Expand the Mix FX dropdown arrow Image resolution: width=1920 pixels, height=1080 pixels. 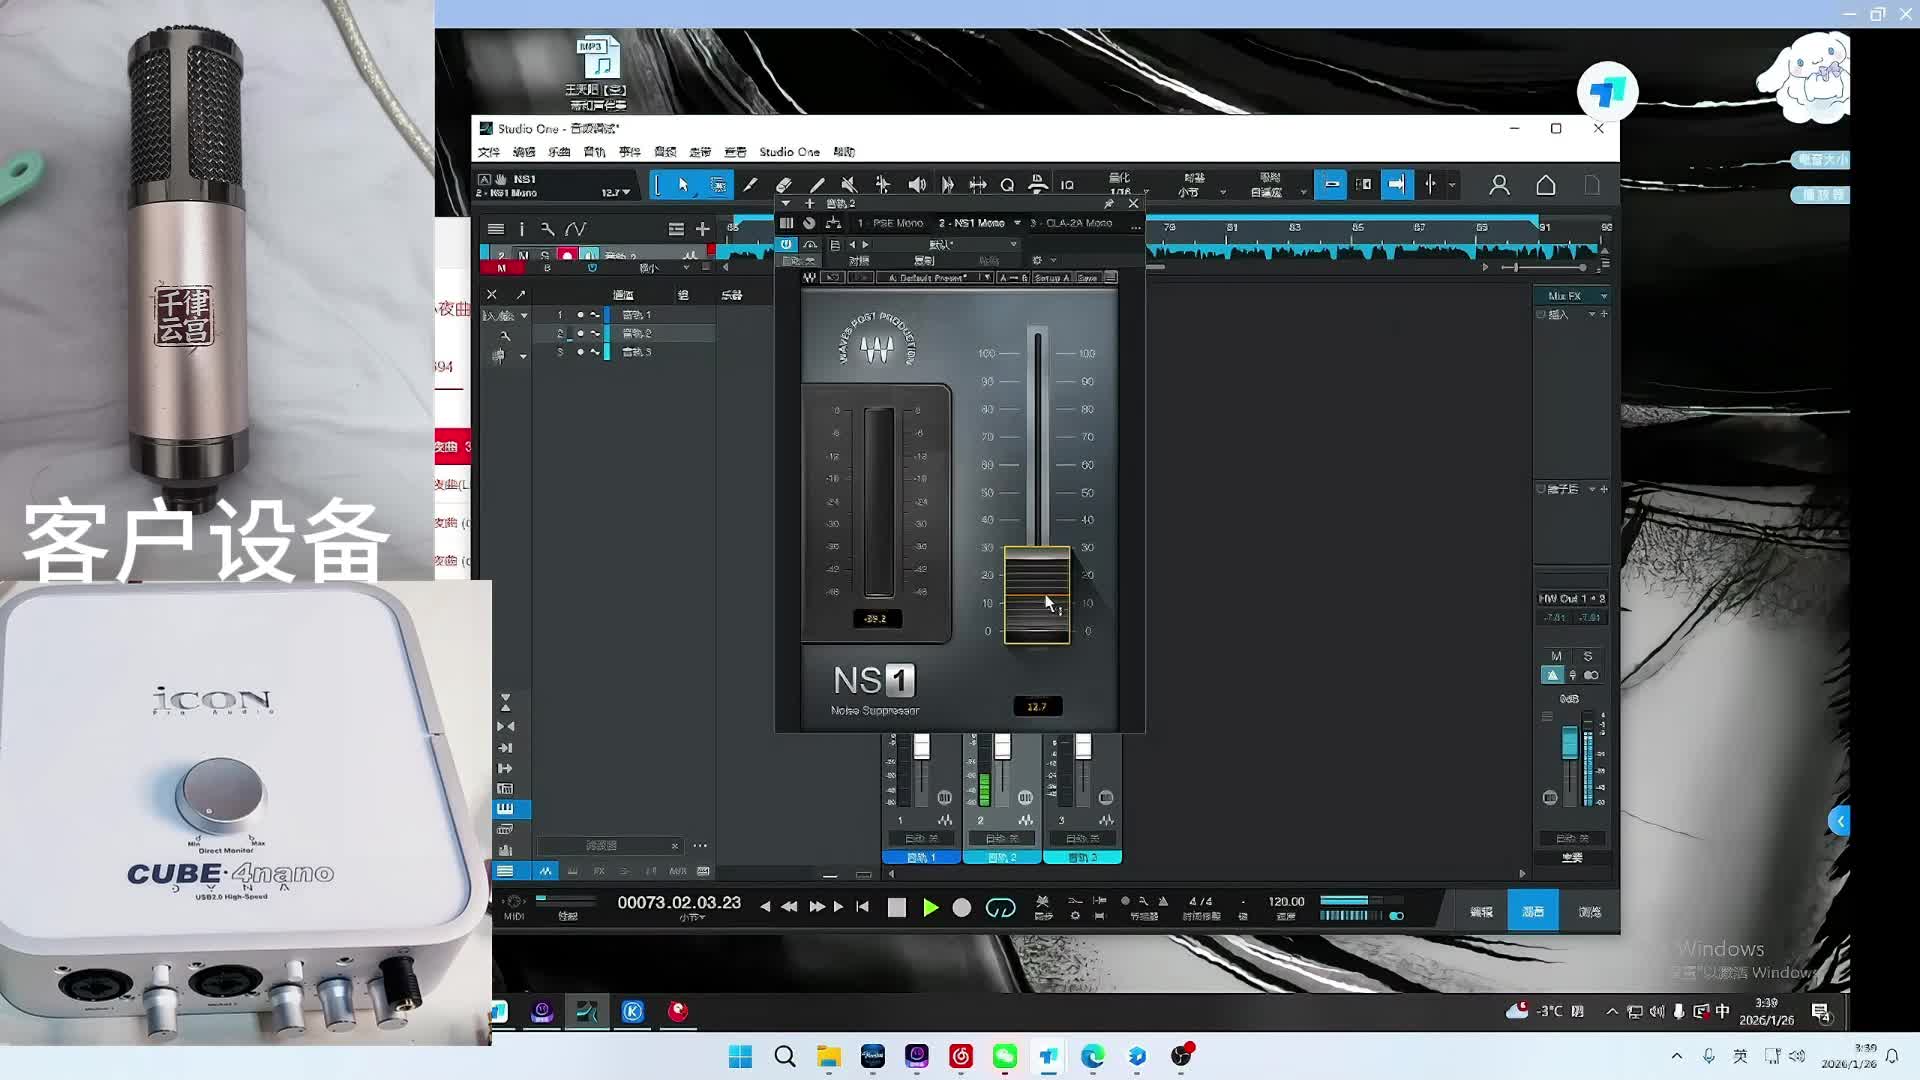[x=1604, y=296]
